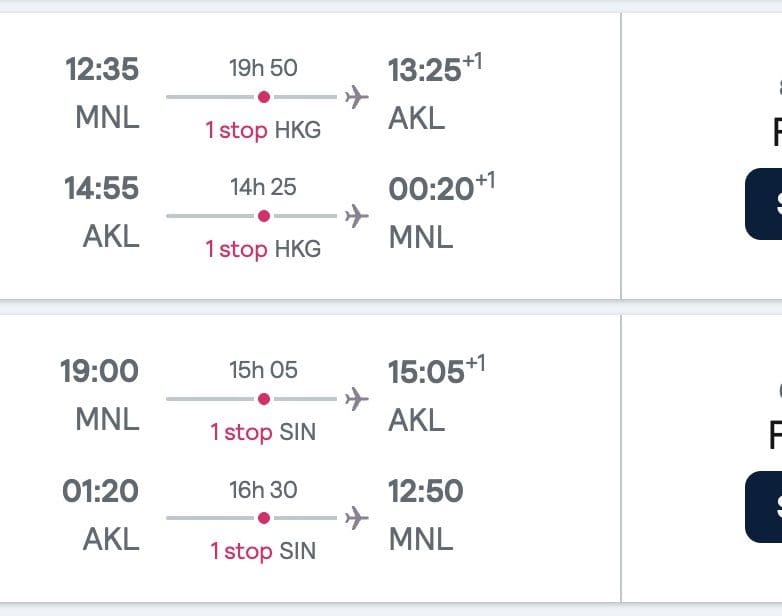Click the 19:00 departure time from MNL
782x616 pixels.
[99, 372]
